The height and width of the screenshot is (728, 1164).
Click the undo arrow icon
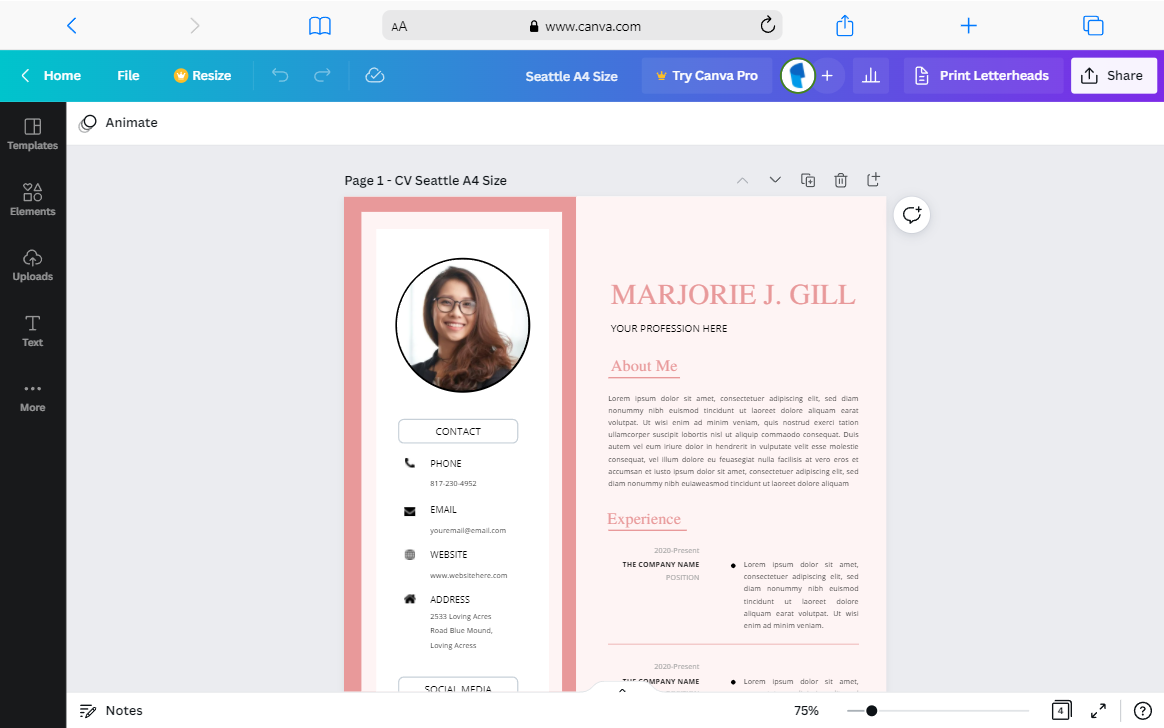(280, 75)
